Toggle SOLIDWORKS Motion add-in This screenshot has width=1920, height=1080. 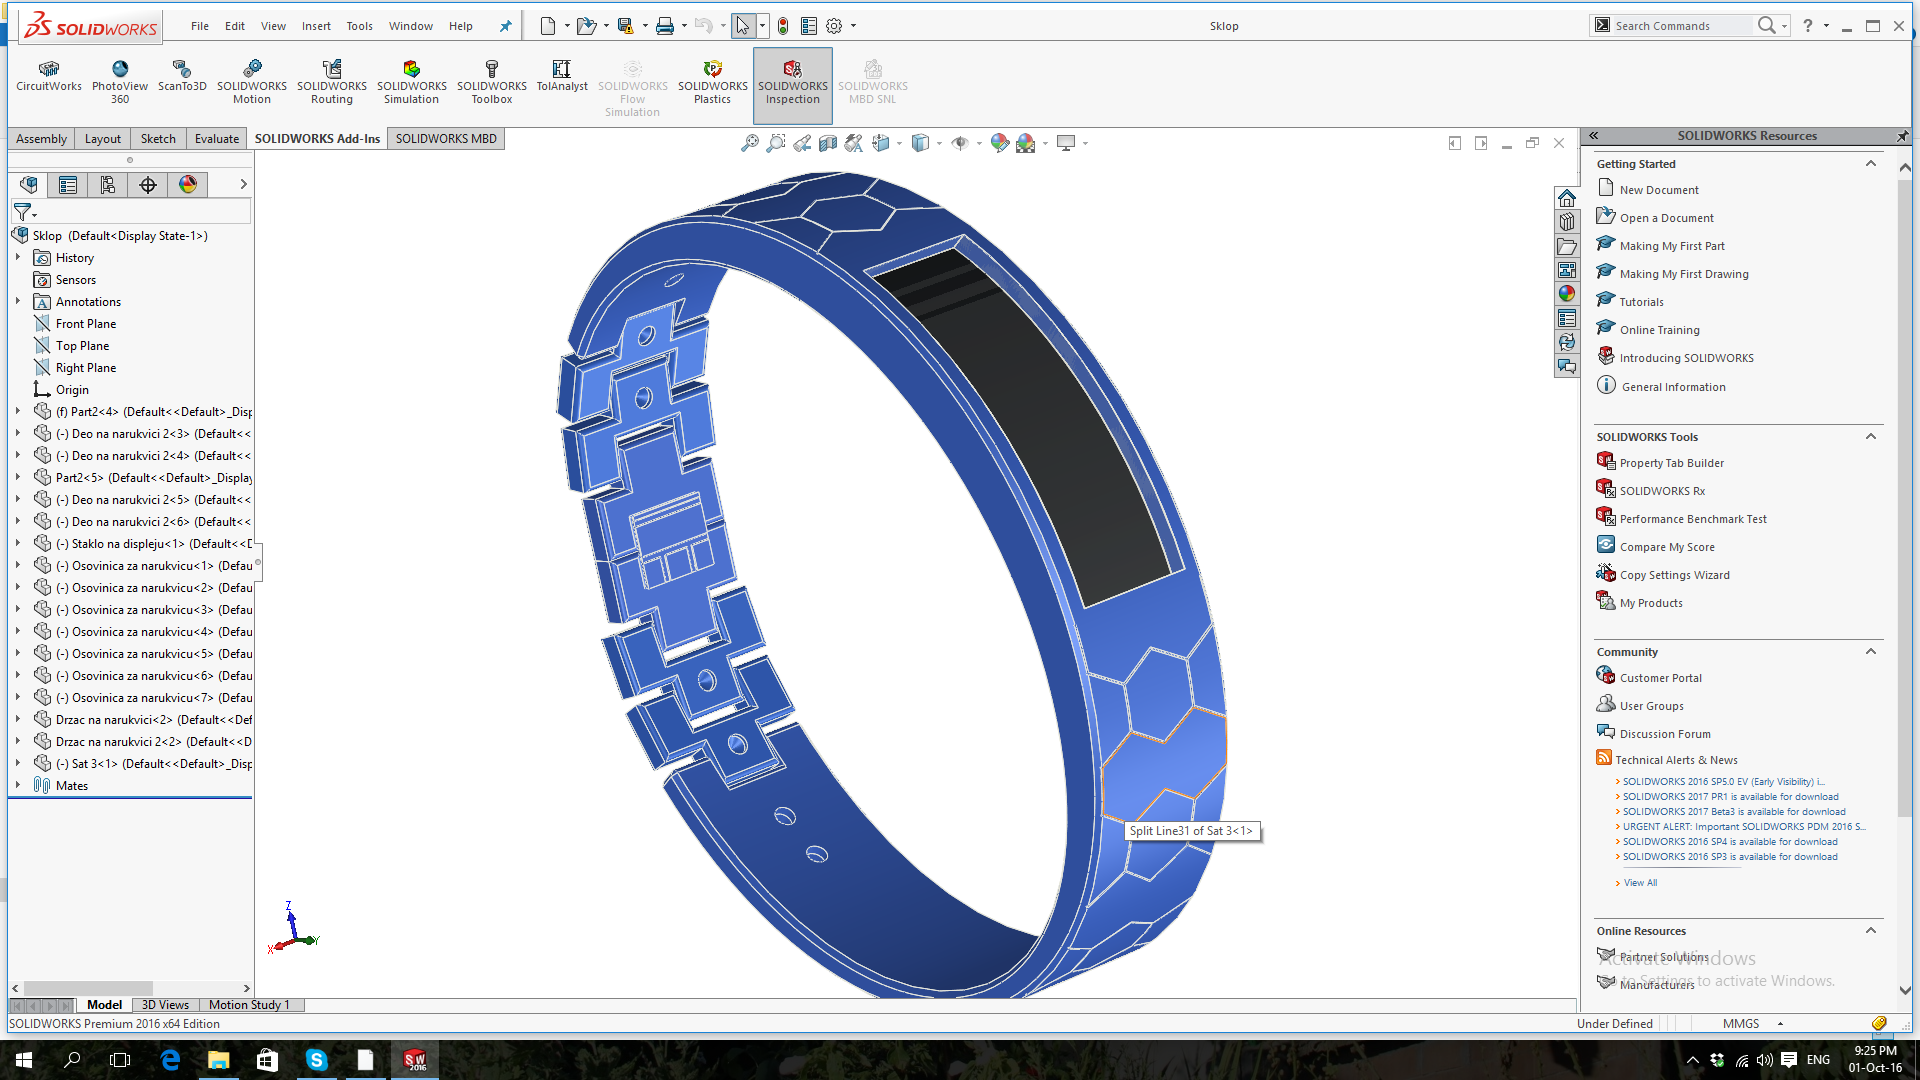(x=252, y=80)
